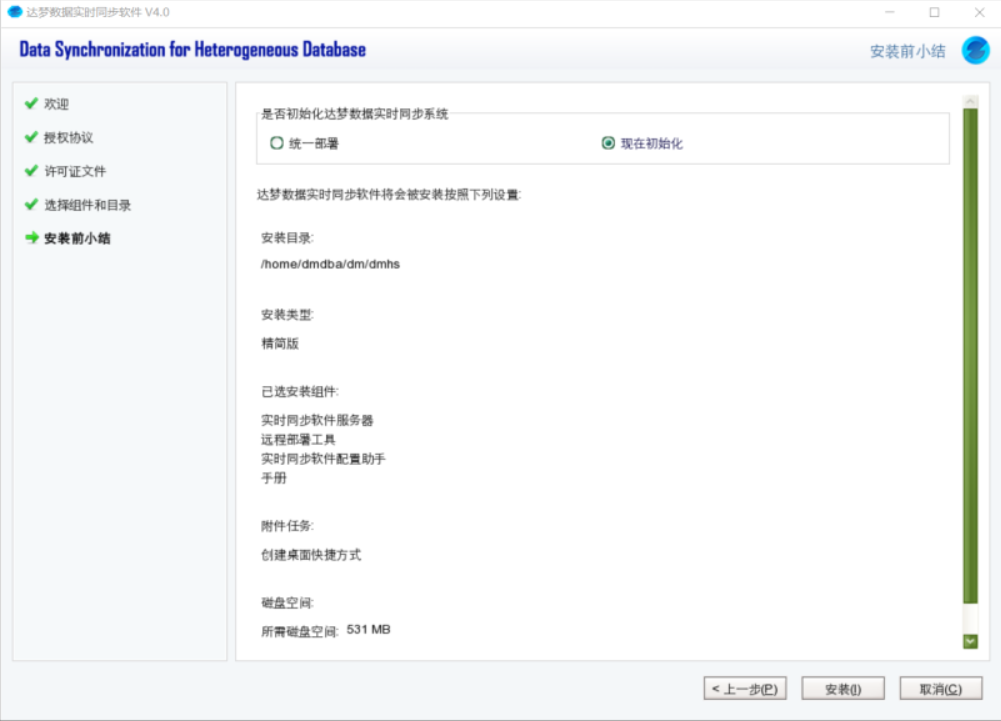The image size is (1001, 721).
Task: Click the 选择组件和目录 step checkmark icon
Action: [x=31, y=204]
